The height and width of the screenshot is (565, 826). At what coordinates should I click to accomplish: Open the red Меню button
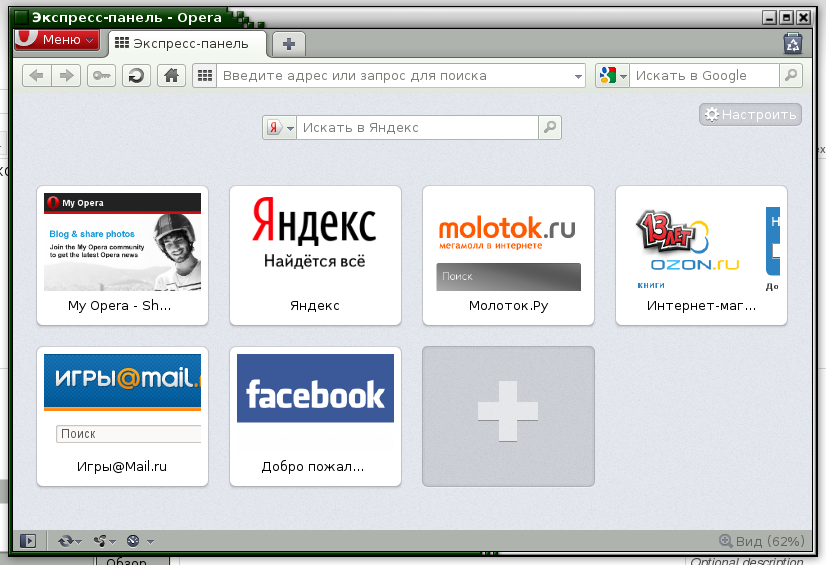tap(57, 39)
